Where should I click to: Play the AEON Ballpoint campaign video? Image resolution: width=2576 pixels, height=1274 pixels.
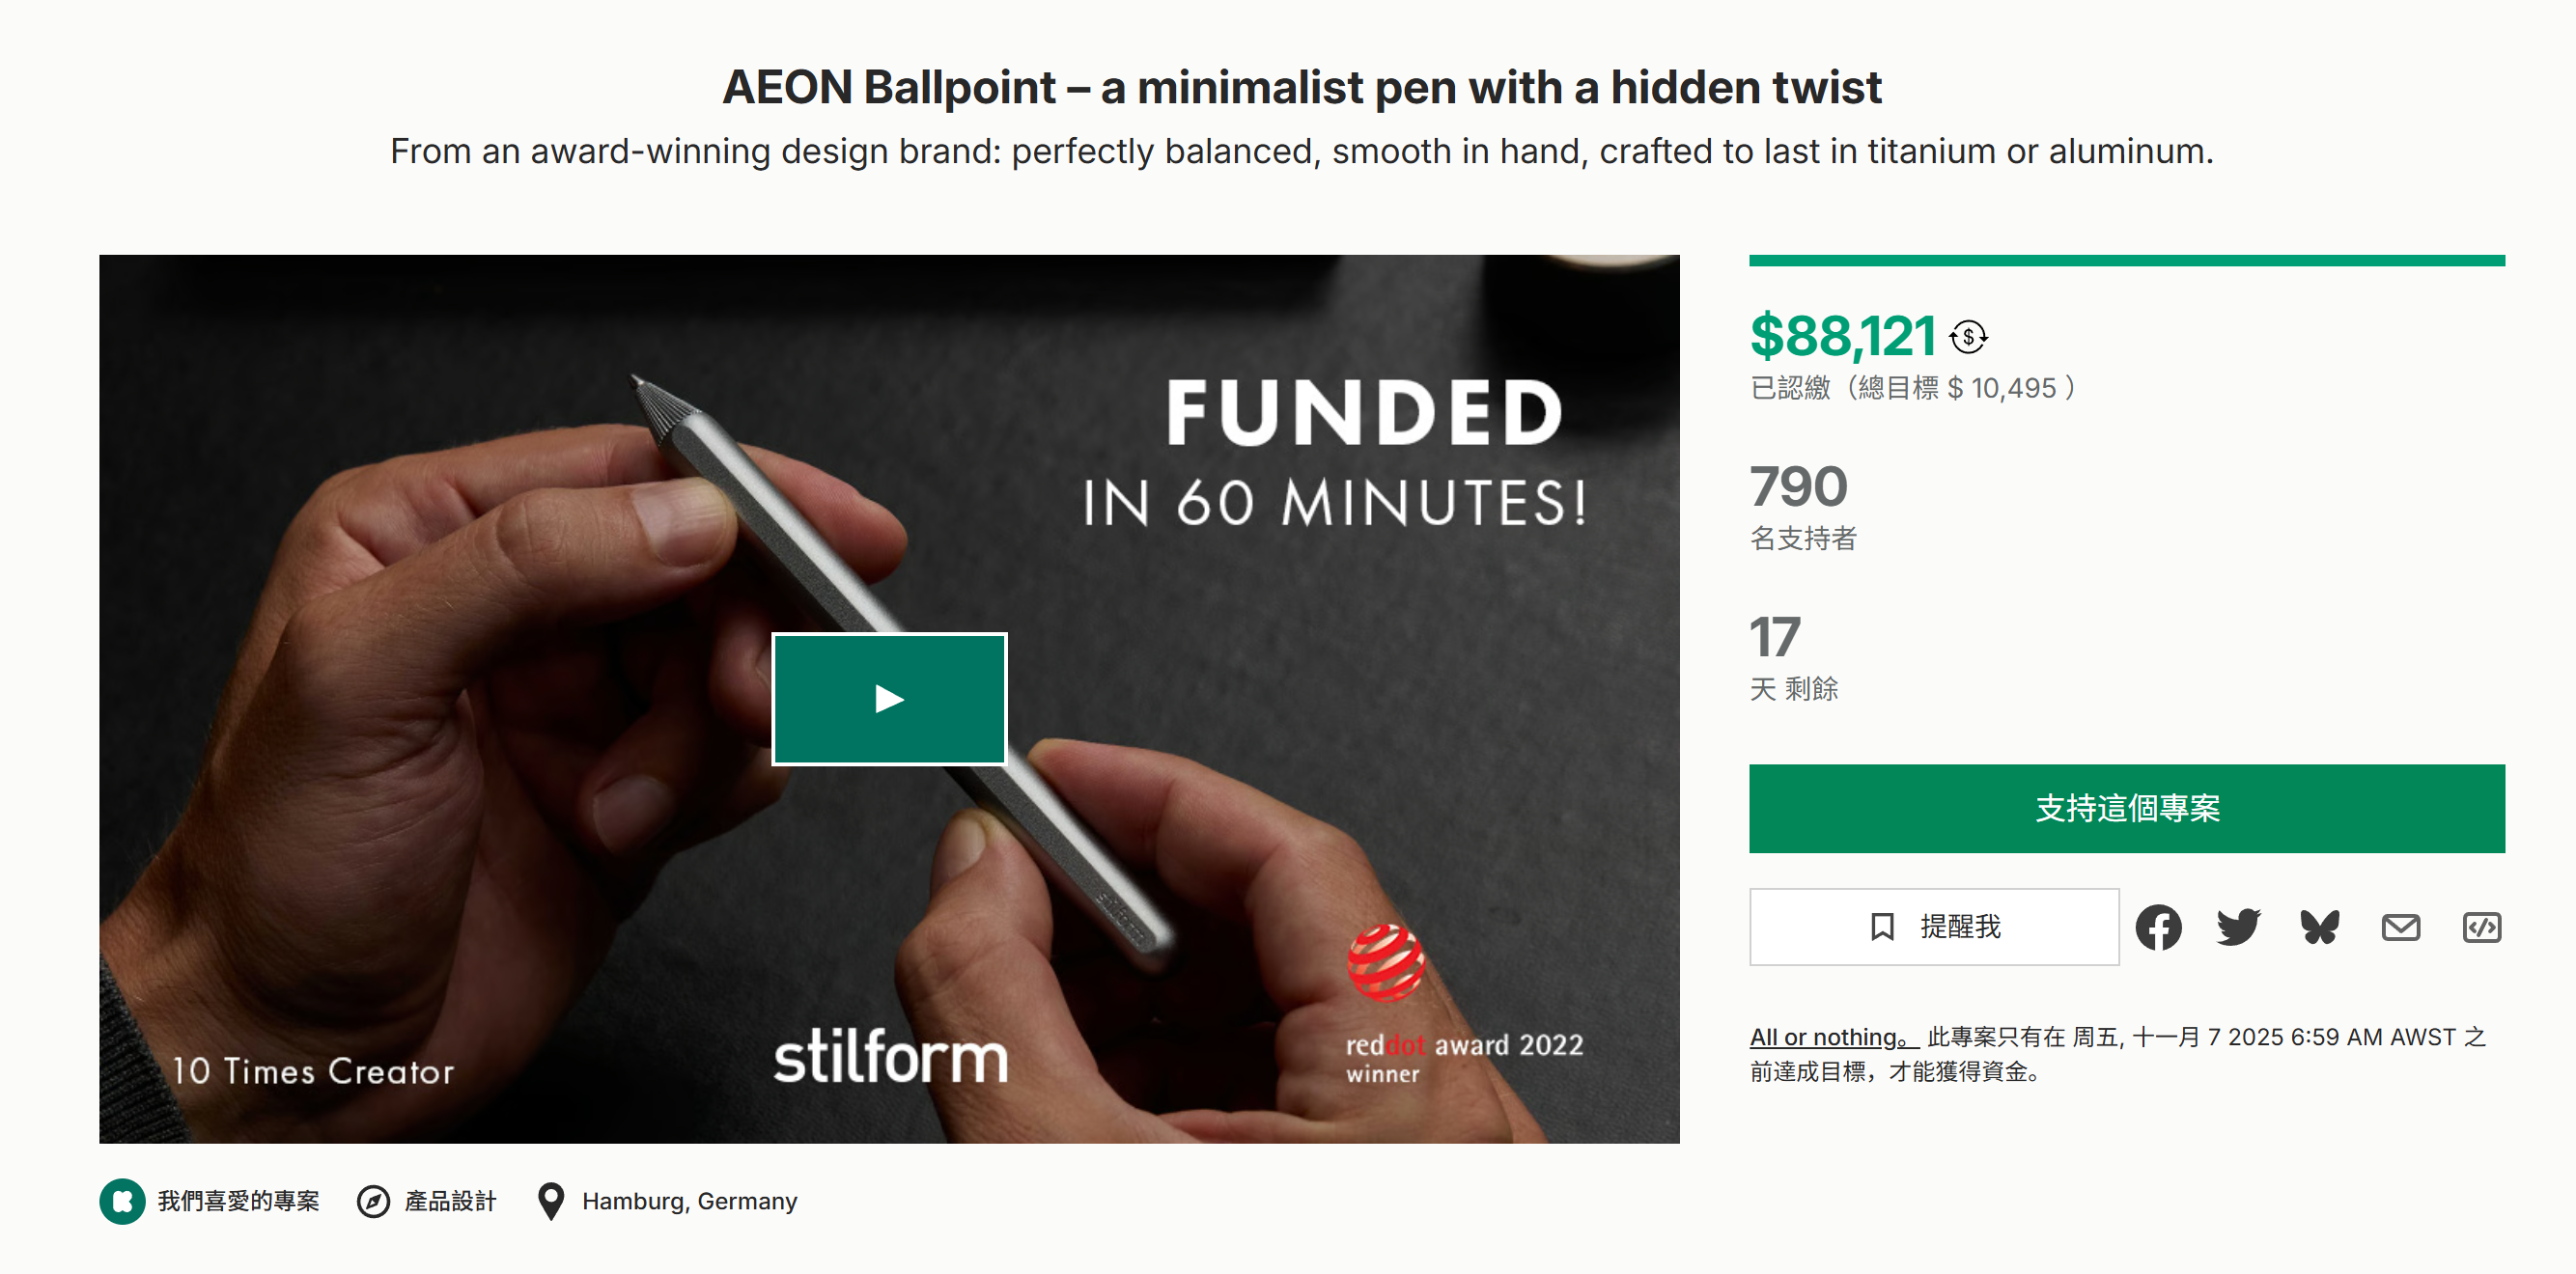click(x=889, y=699)
